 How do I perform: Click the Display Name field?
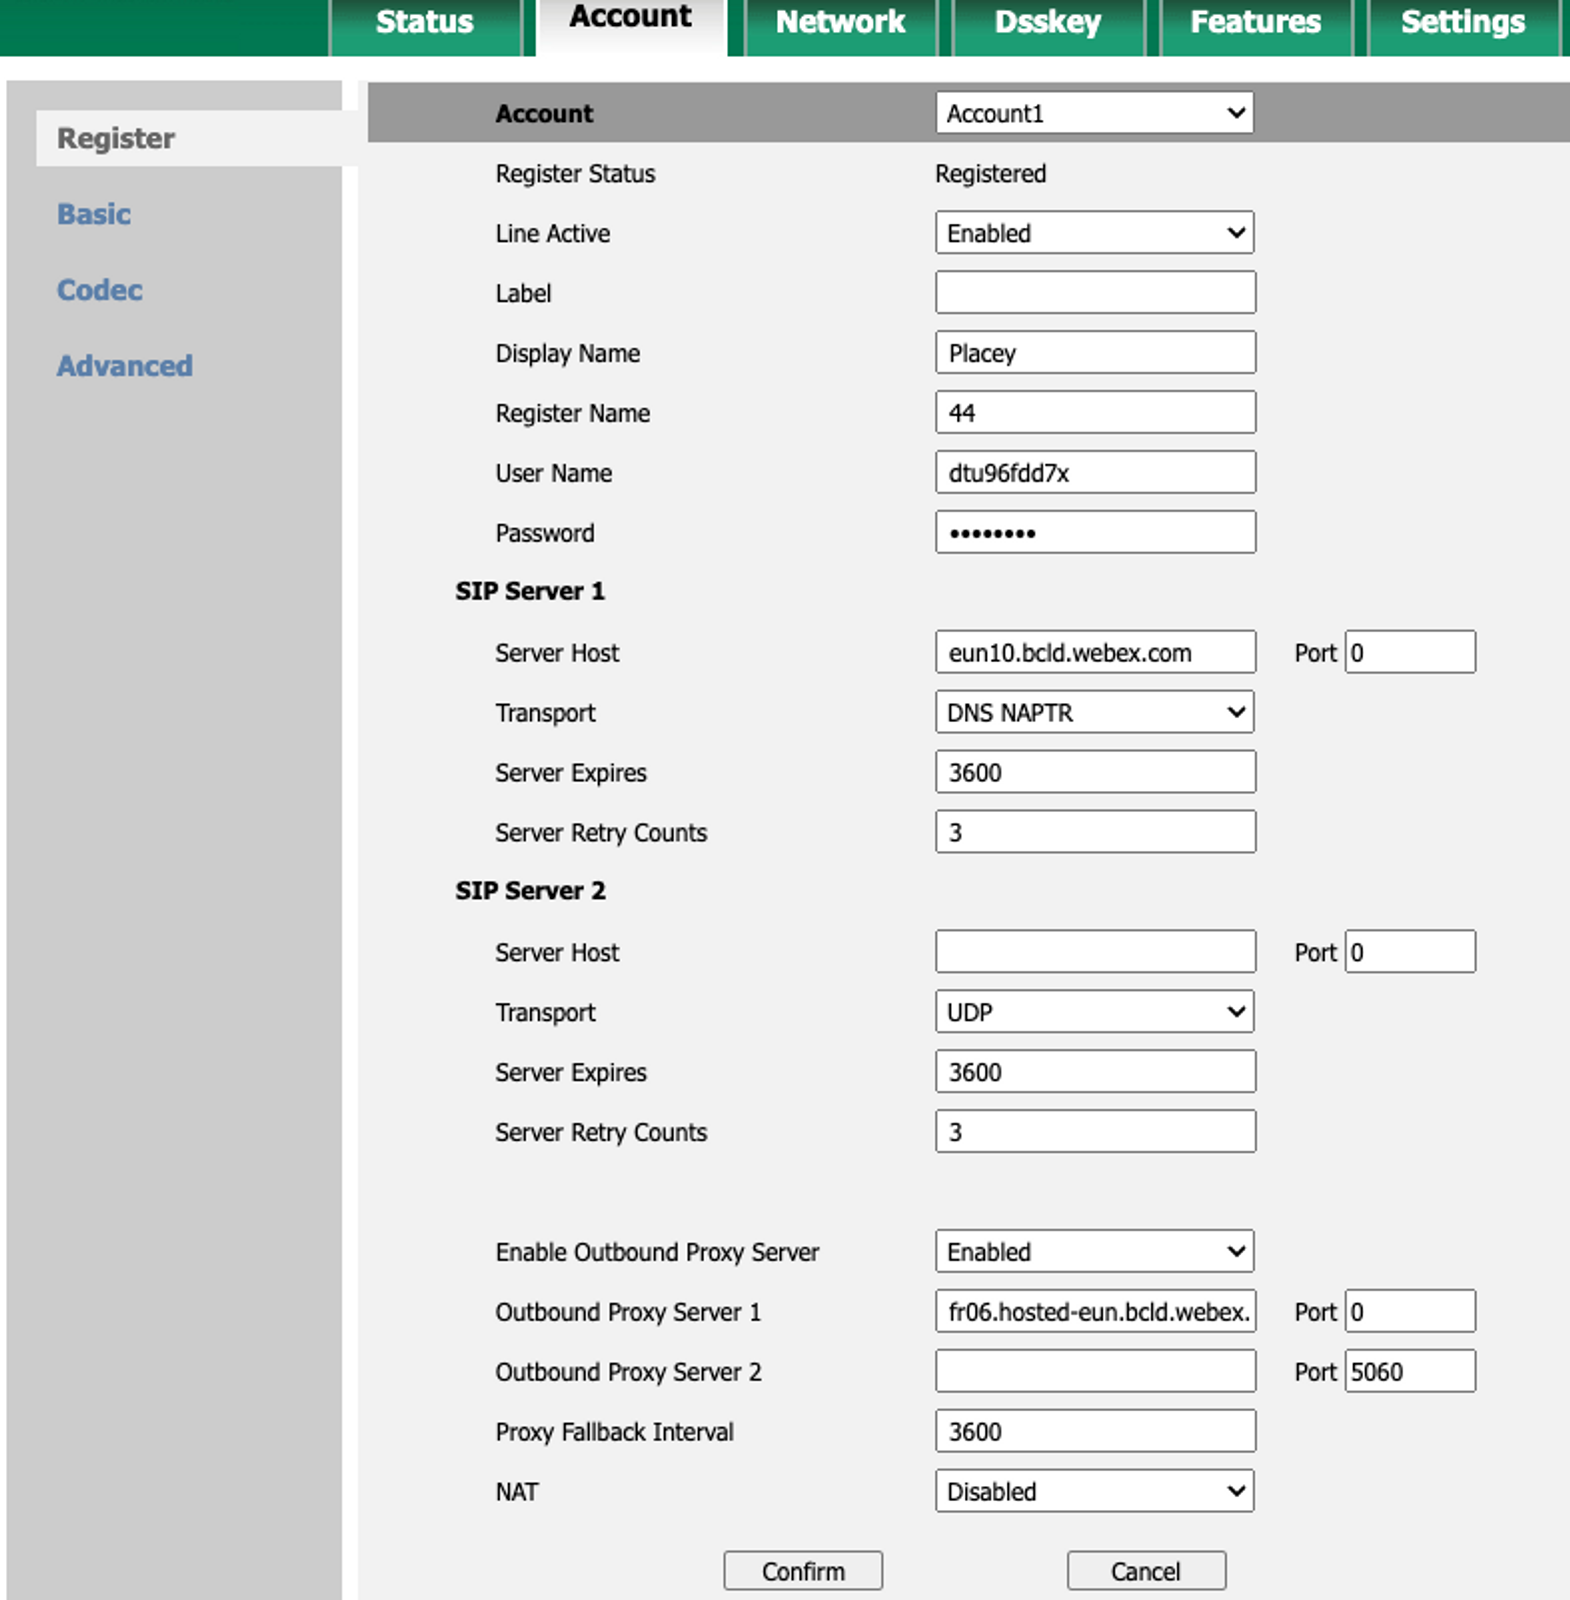(x=1096, y=353)
